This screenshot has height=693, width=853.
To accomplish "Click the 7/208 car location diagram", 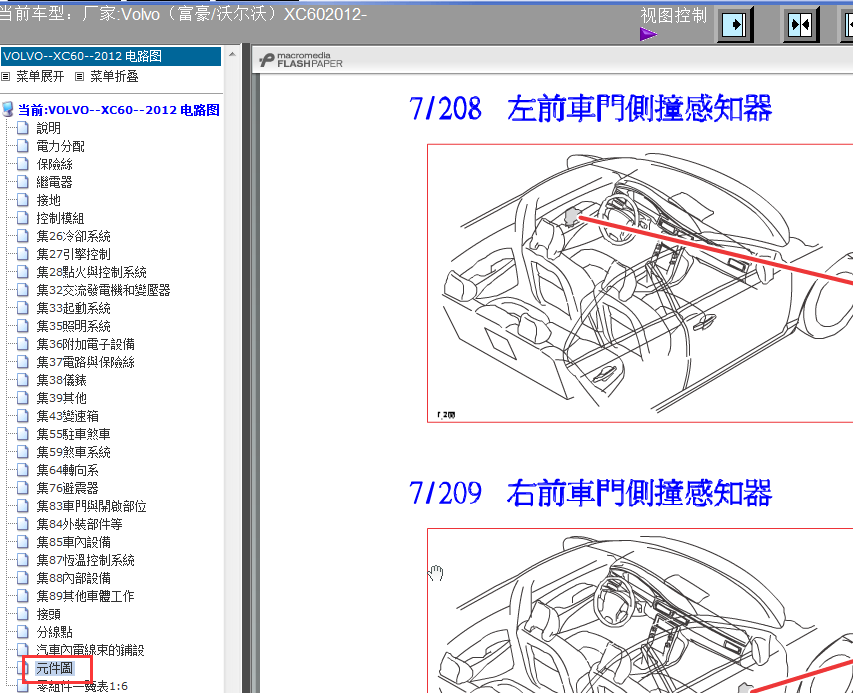I will [640, 283].
